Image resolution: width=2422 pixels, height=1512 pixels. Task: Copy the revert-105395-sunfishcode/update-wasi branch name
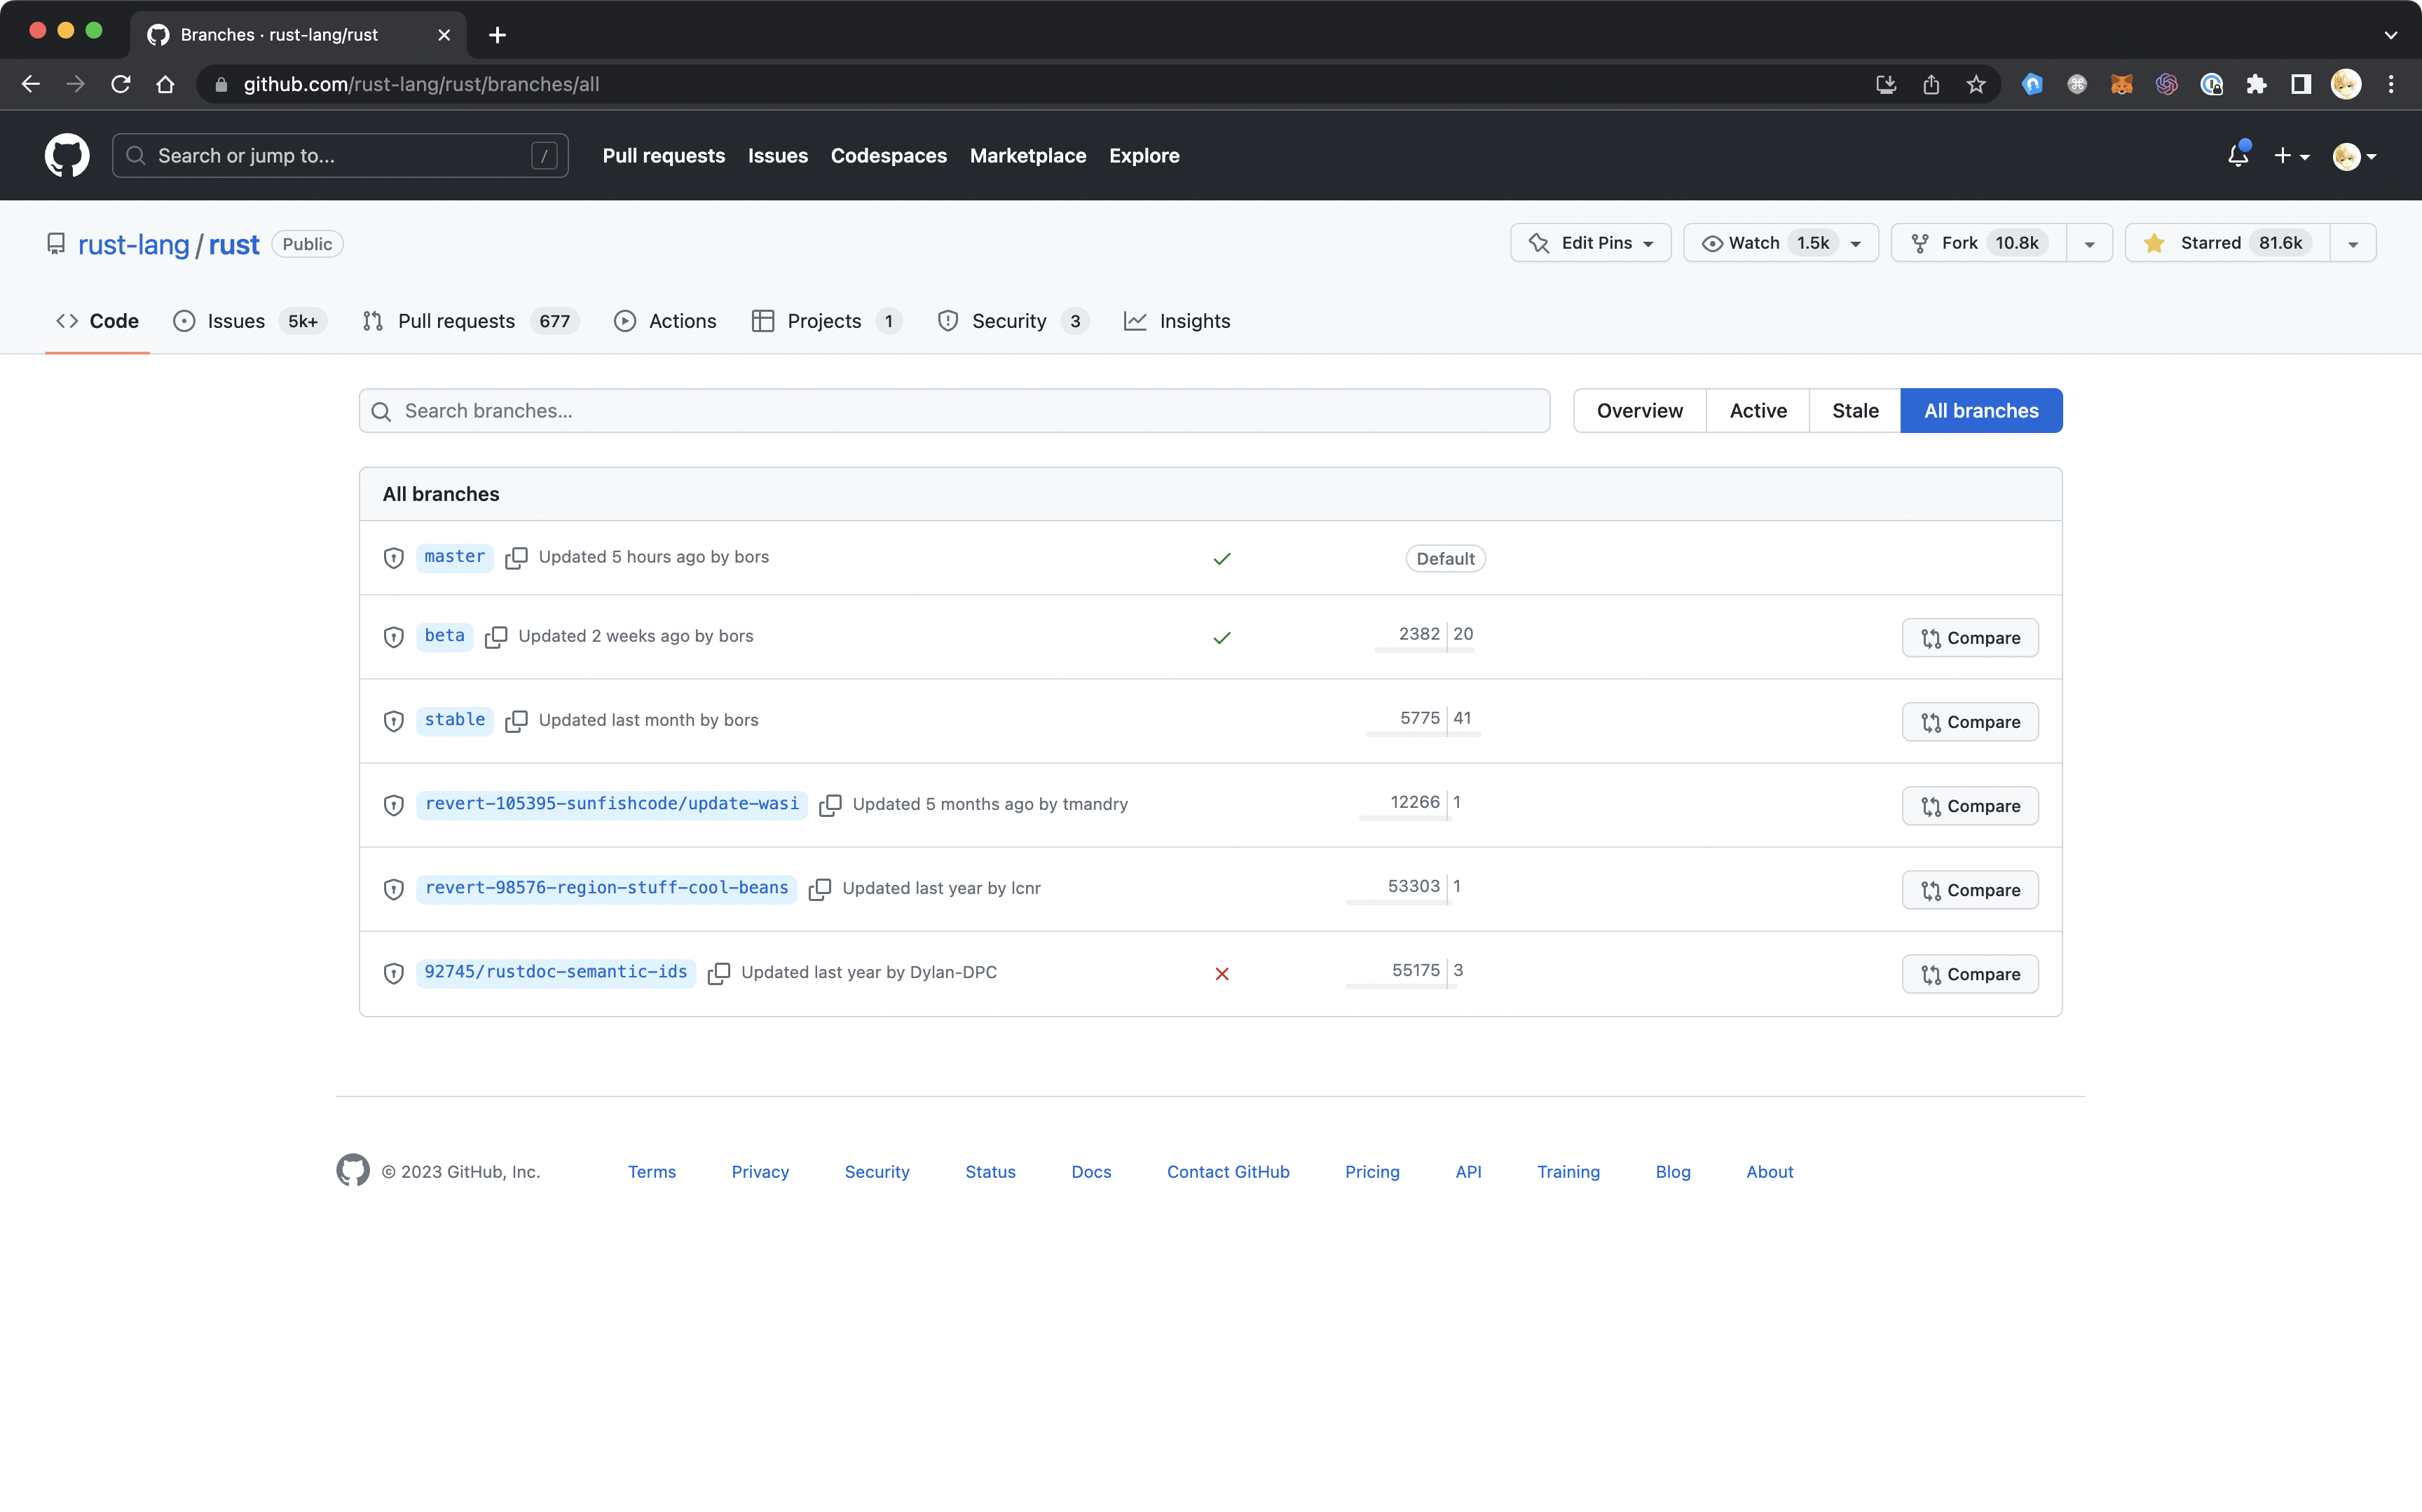830,805
